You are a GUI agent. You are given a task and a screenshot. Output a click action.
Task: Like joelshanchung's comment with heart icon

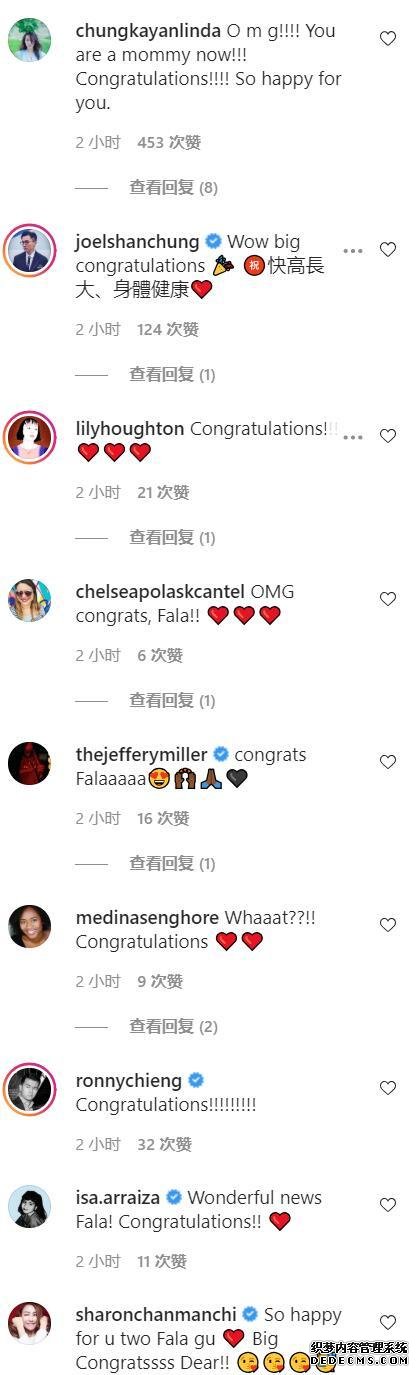pyautogui.click(x=388, y=250)
